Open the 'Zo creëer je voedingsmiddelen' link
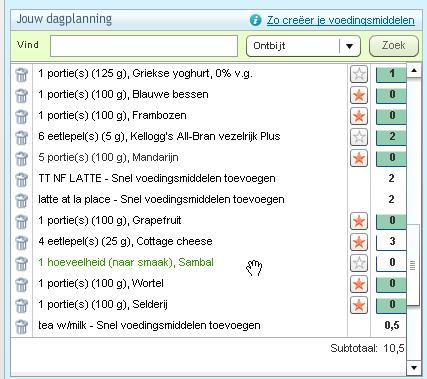427x379 pixels. [x=341, y=20]
